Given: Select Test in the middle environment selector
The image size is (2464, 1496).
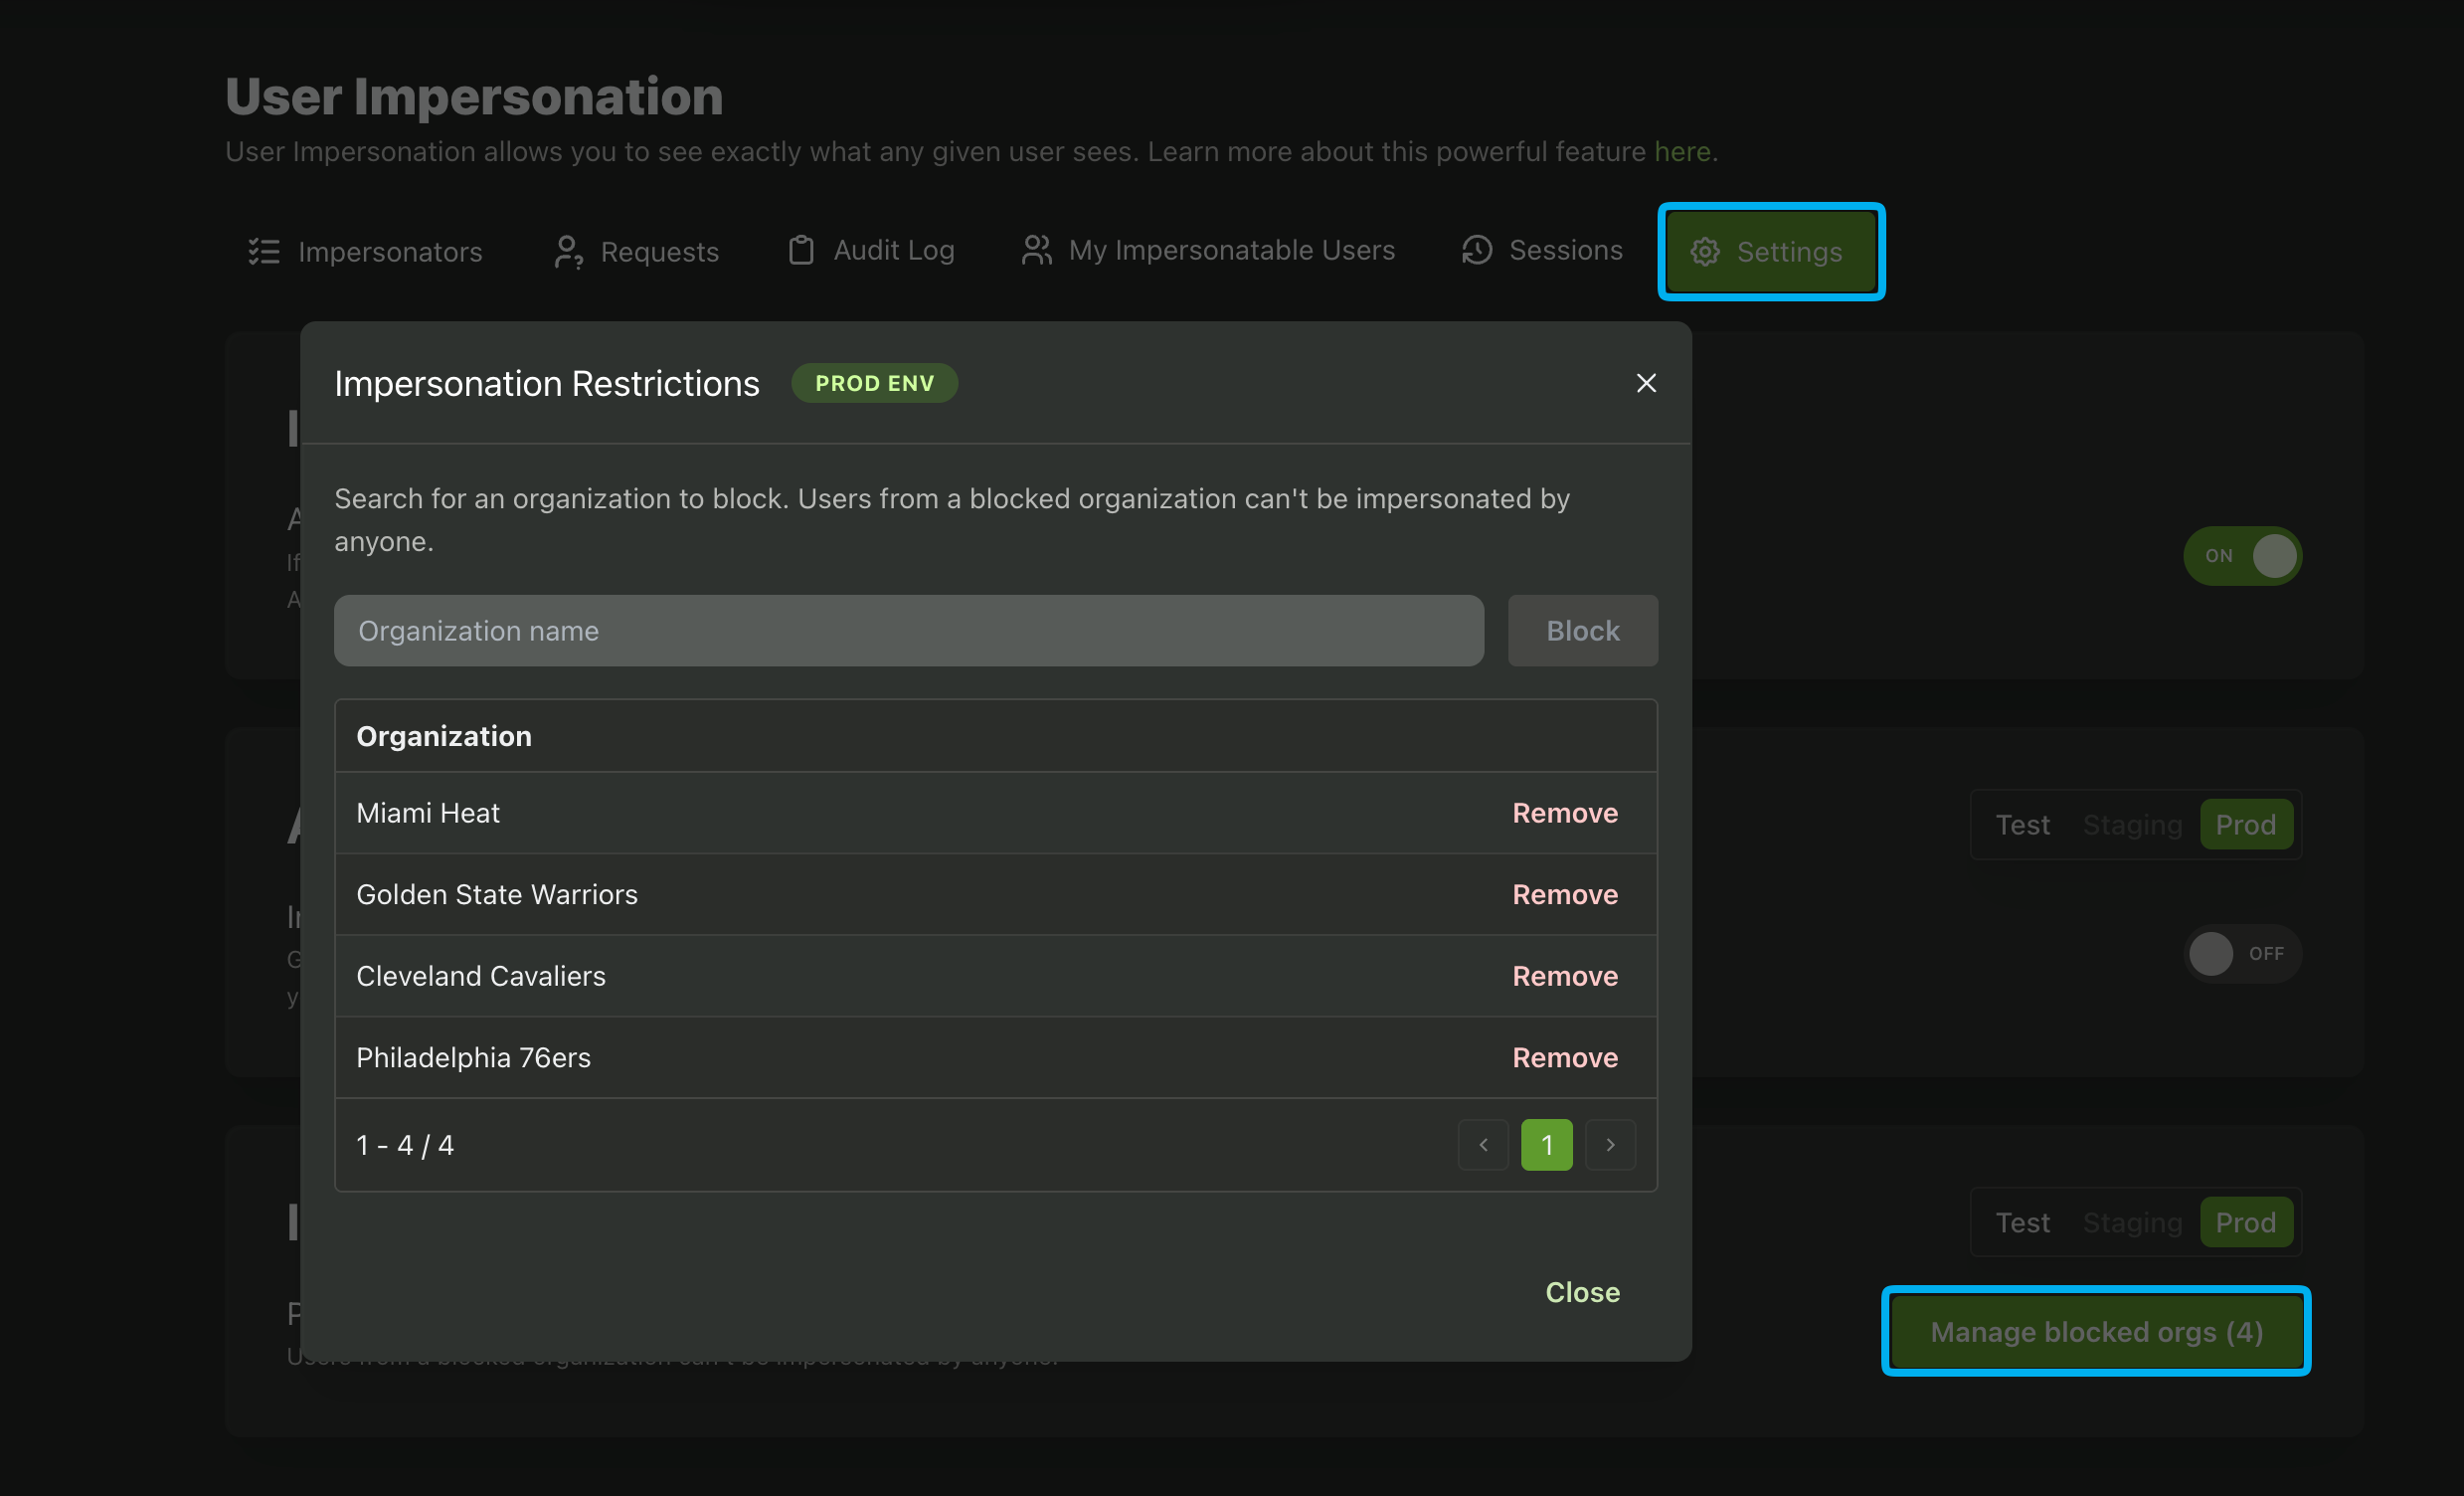Looking at the screenshot, I should coord(2022,825).
